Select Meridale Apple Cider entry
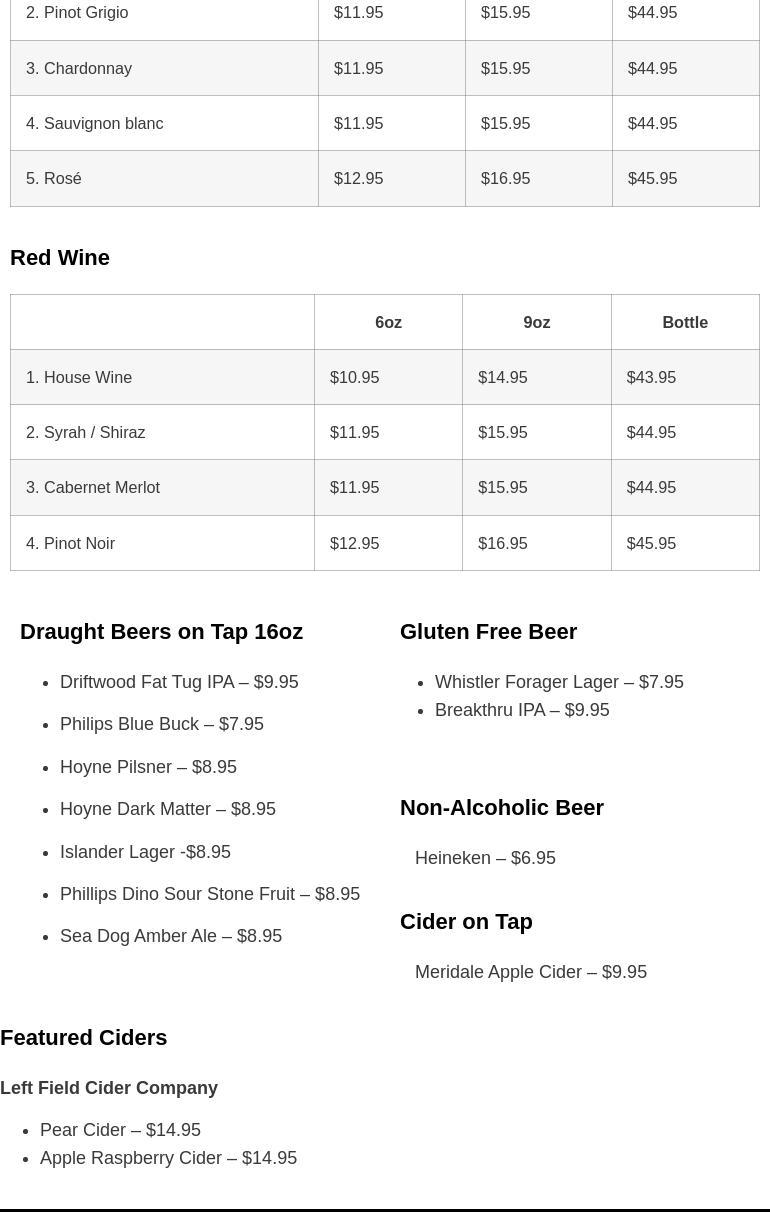Image resolution: width=770 pixels, height=1212 pixels. pyautogui.click(x=531, y=972)
